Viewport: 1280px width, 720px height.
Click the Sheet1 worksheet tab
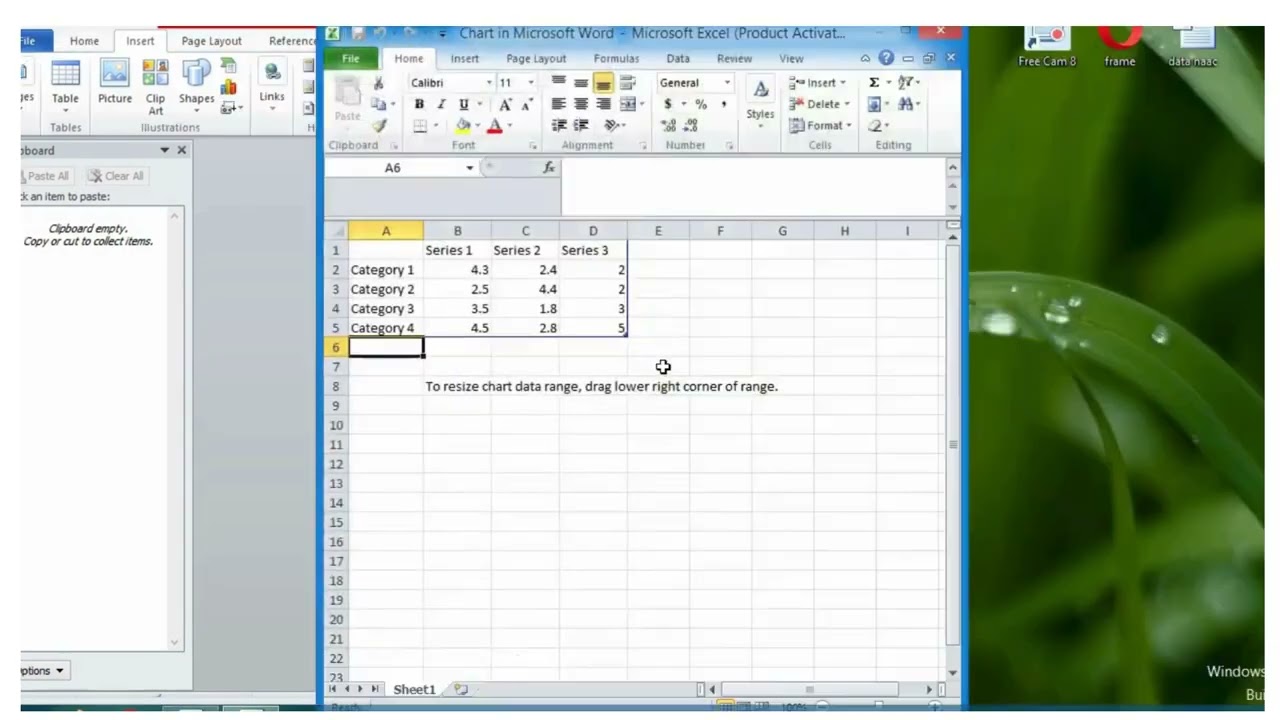[x=414, y=689]
